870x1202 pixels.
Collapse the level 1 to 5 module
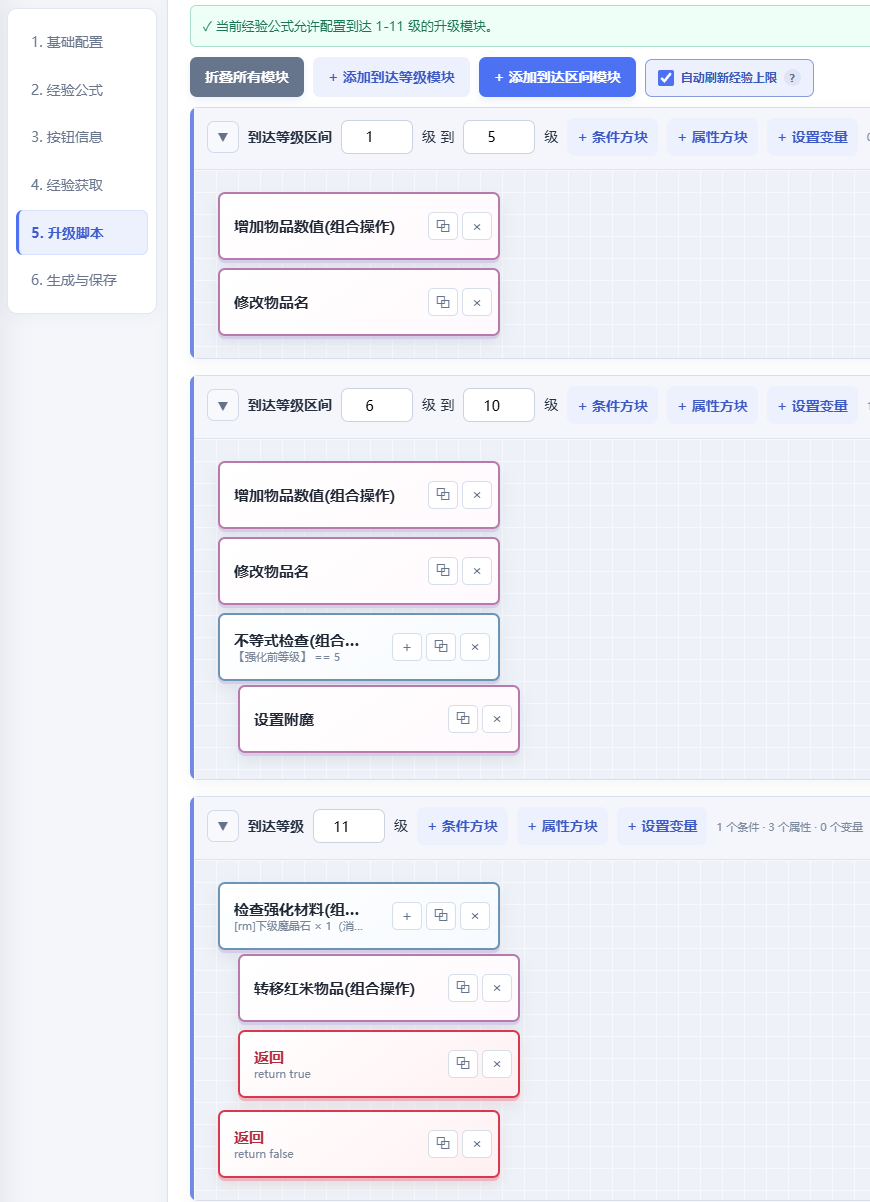[223, 137]
